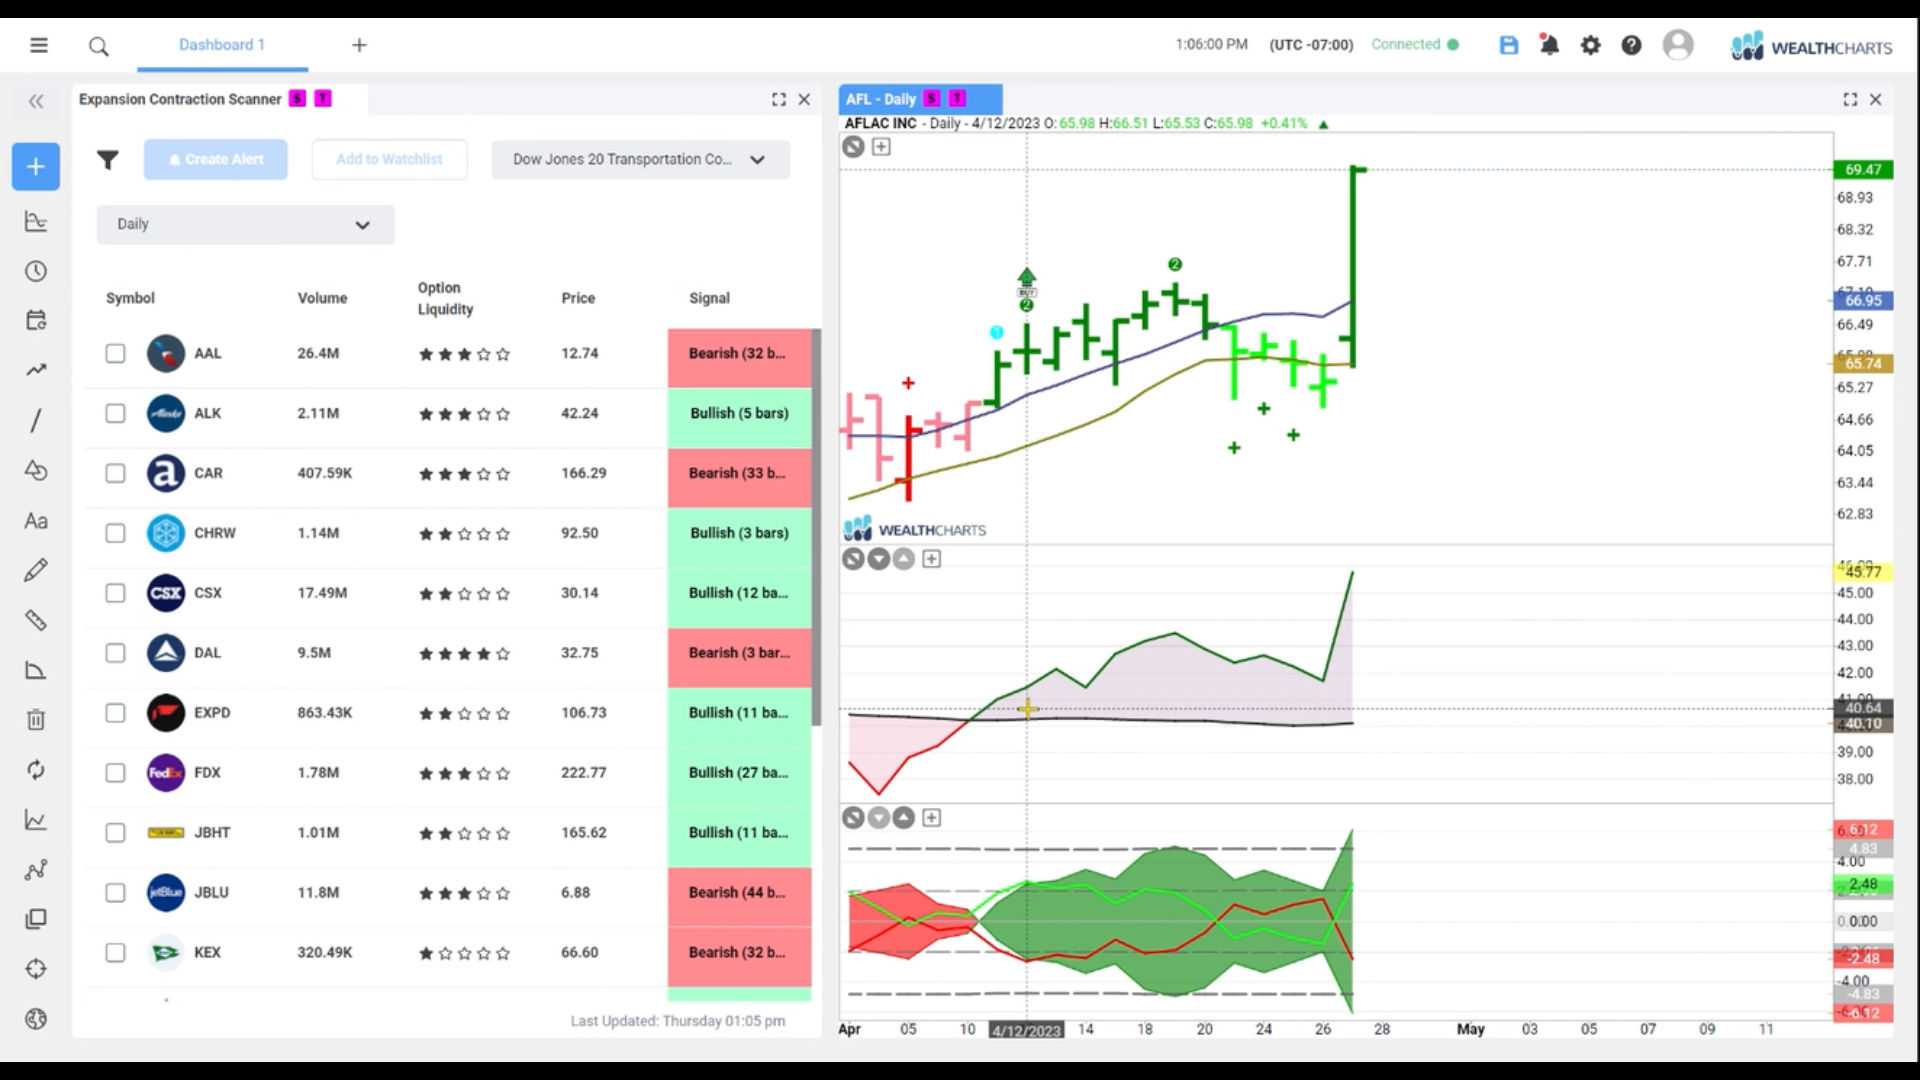Screen dimensions: 1920x1080
Task: Click the 69.47 price label on axis
Action: (1862, 169)
